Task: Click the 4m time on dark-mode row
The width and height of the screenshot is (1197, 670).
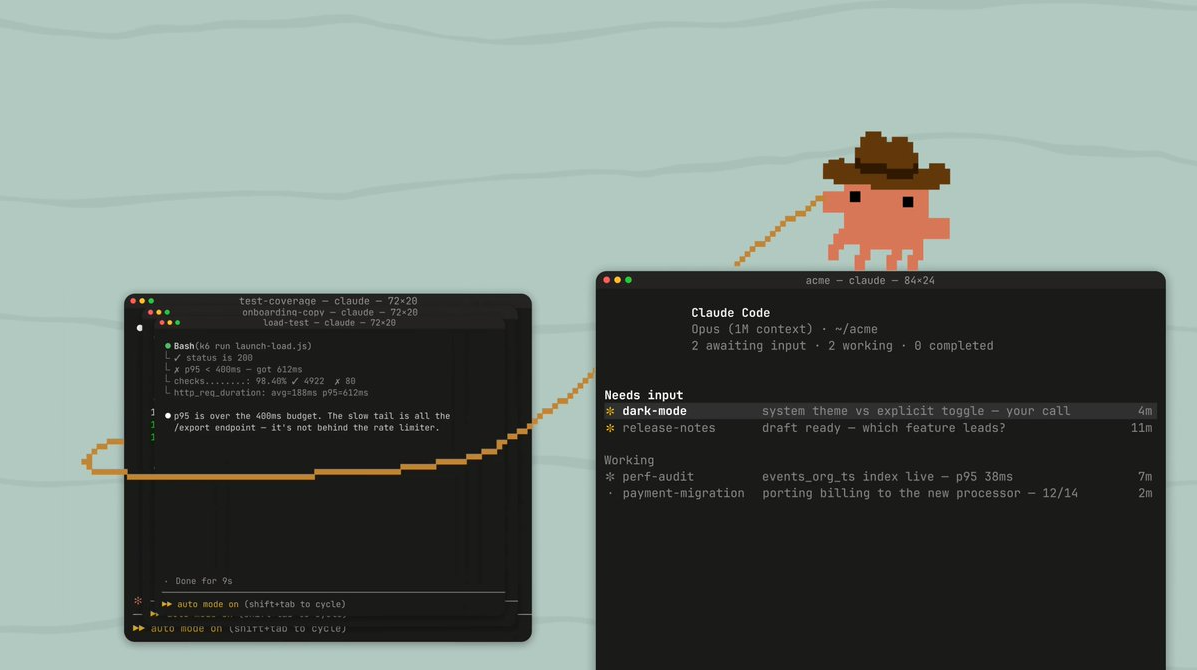Action: 1145,411
